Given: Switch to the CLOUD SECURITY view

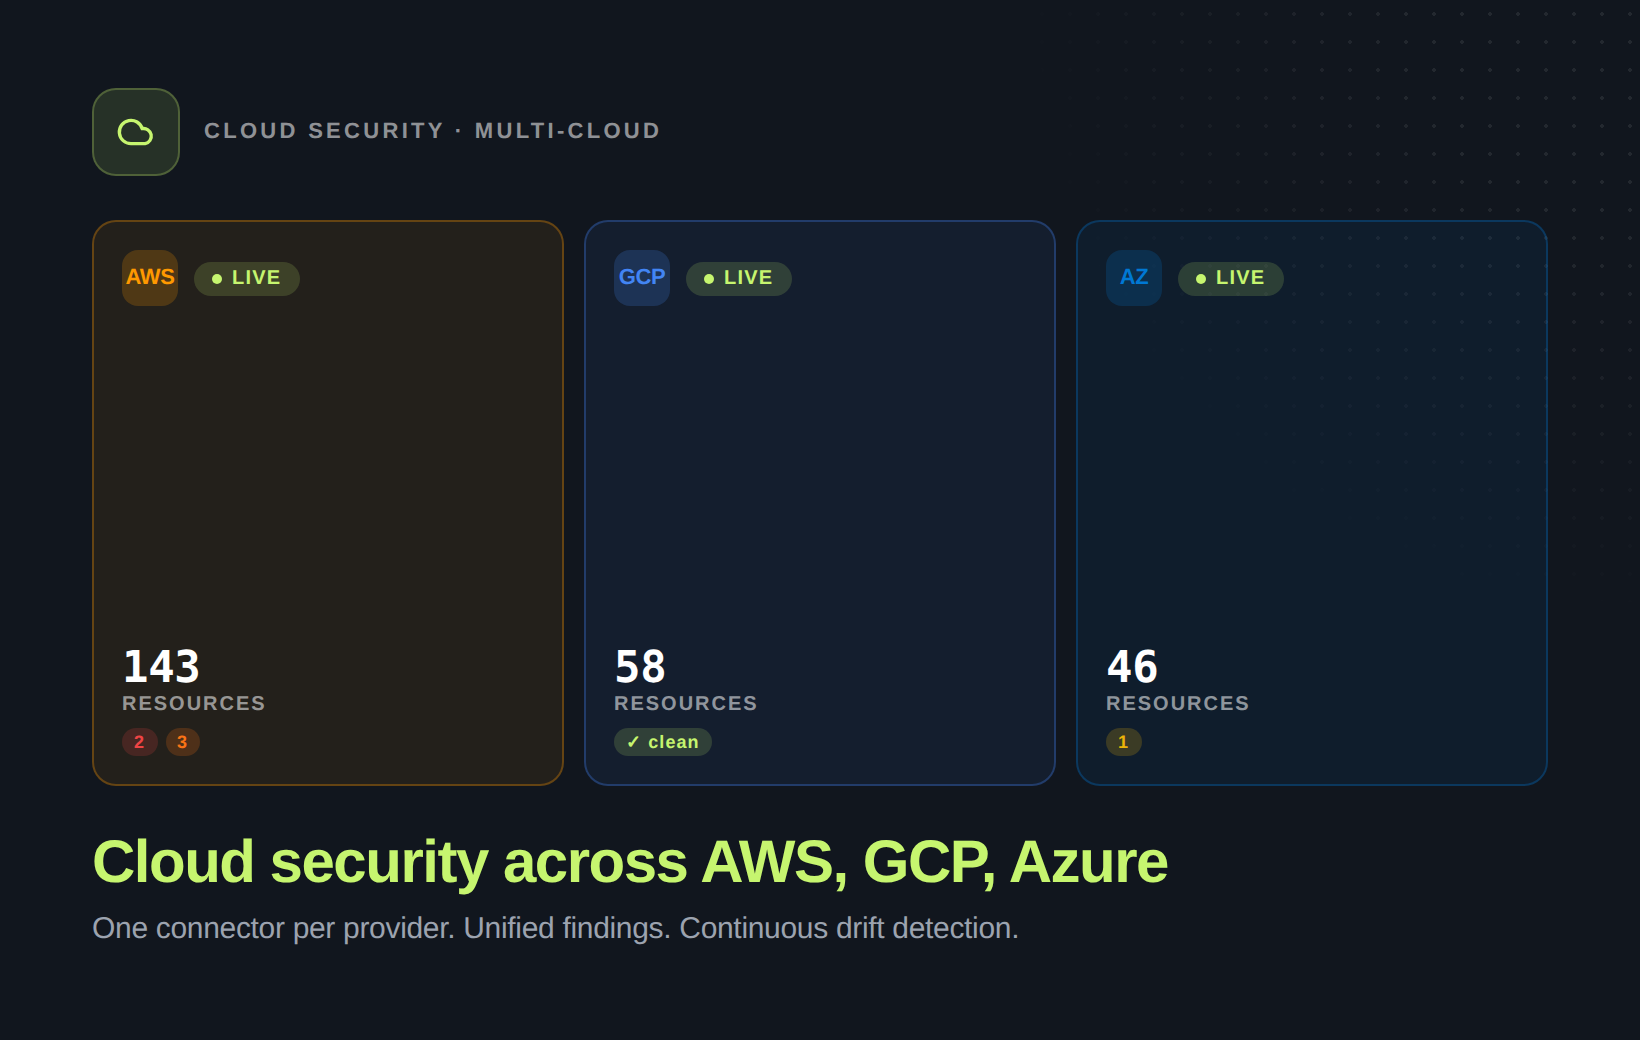Looking at the screenshot, I should (324, 130).
